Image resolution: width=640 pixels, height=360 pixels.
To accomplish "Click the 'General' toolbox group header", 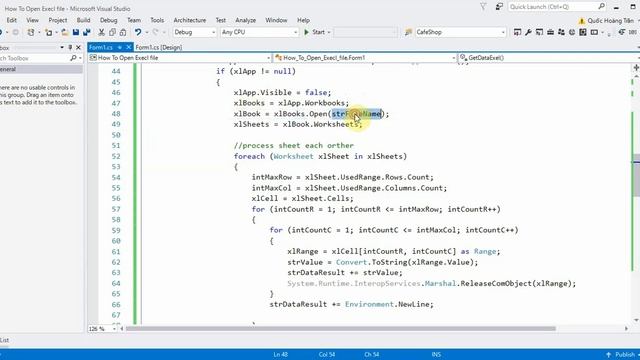I will [41, 69].
